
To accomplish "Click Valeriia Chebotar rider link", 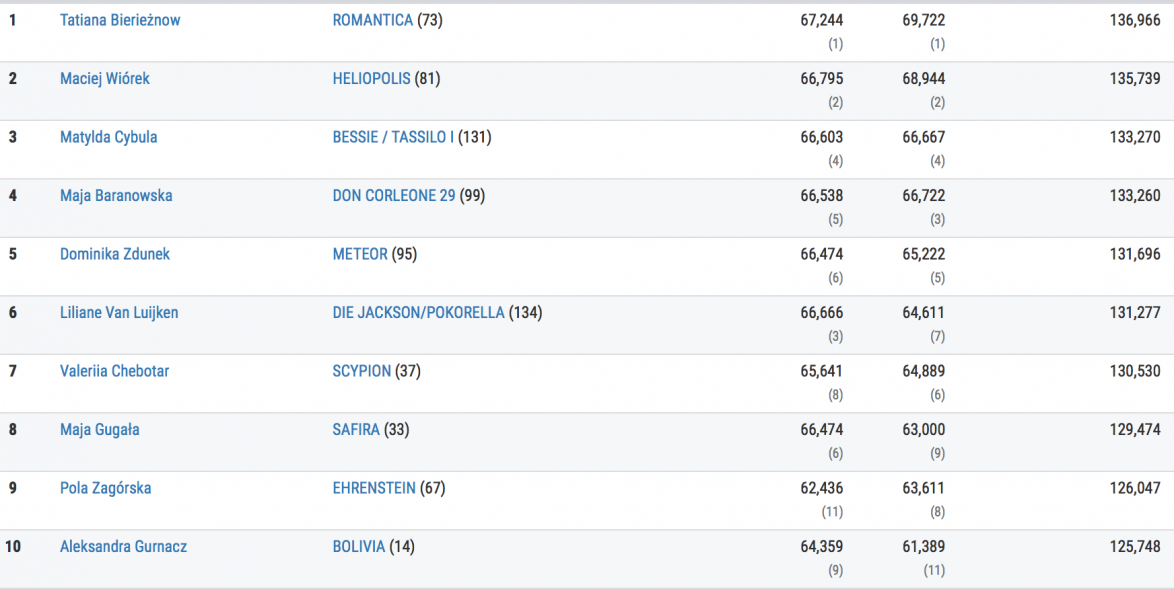I will point(114,371).
